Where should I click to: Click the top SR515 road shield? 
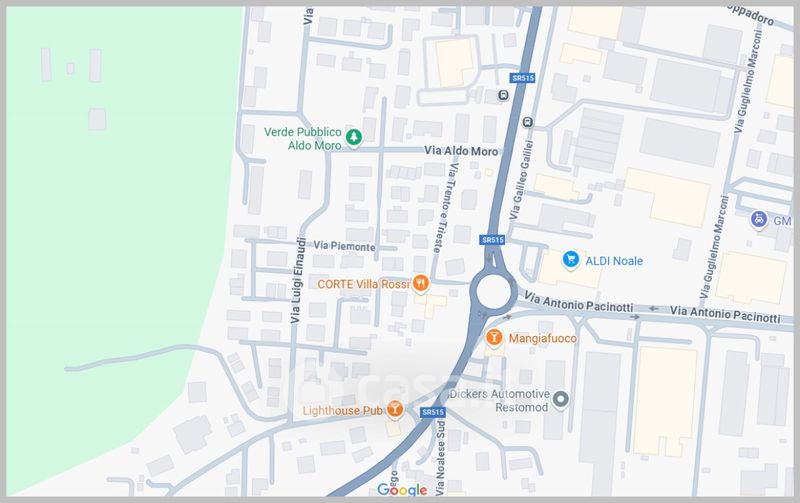click(522, 78)
